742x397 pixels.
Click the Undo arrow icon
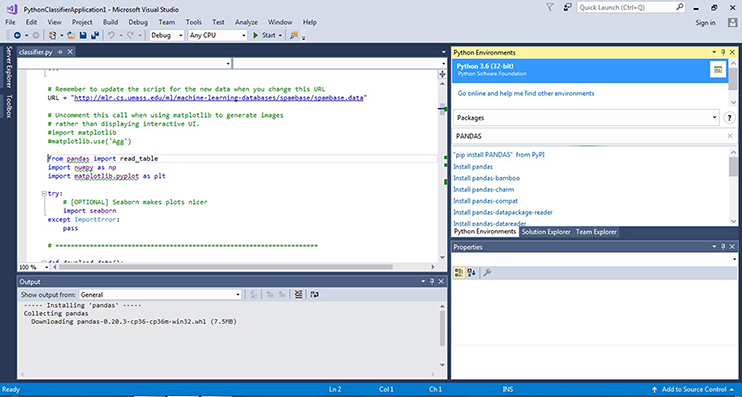pos(111,35)
